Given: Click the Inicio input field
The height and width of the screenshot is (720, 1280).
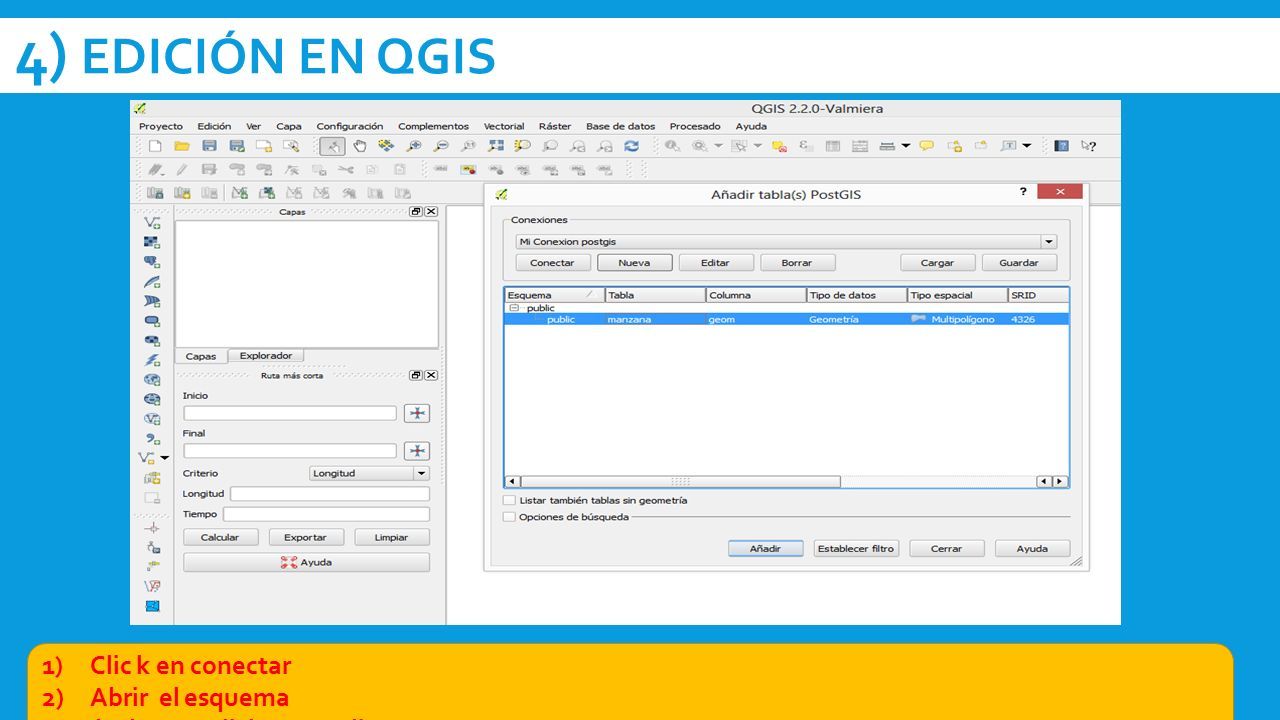Looking at the screenshot, I should (290, 413).
